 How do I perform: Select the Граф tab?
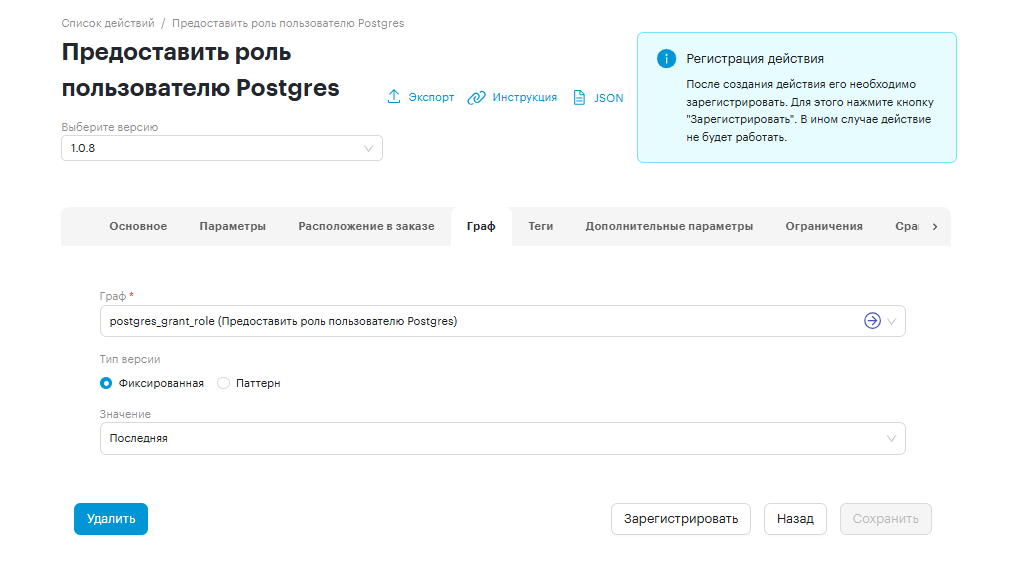point(481,226)
